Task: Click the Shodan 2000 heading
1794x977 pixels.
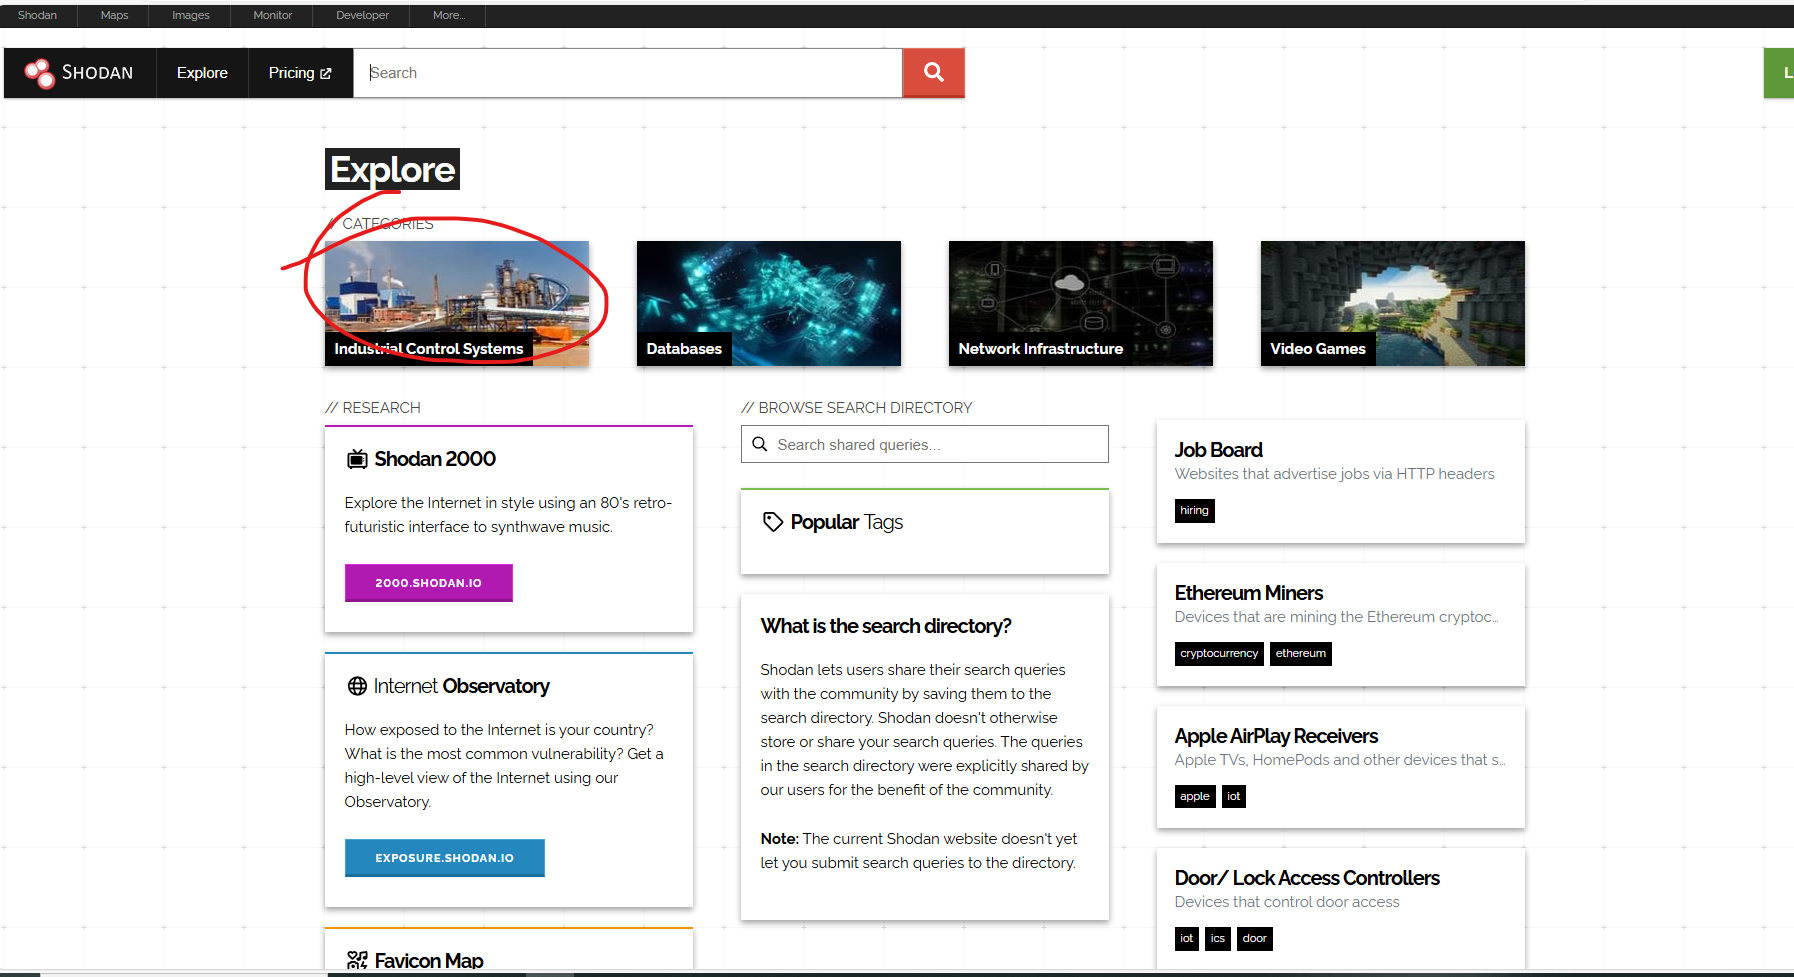Action: [435, 459]
